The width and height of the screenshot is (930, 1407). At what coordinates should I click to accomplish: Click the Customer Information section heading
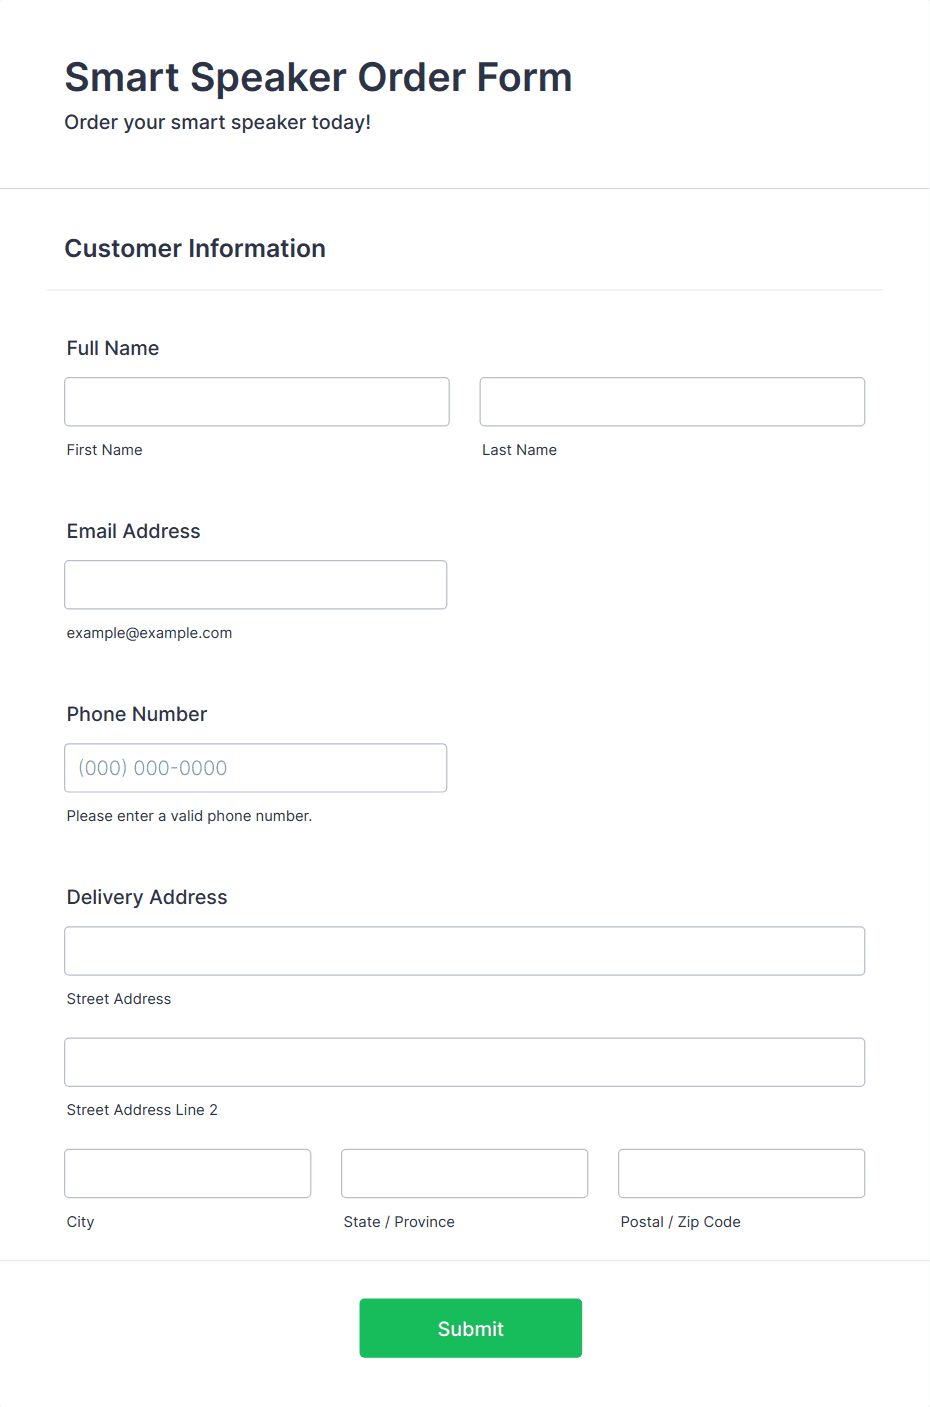(195, 248)
